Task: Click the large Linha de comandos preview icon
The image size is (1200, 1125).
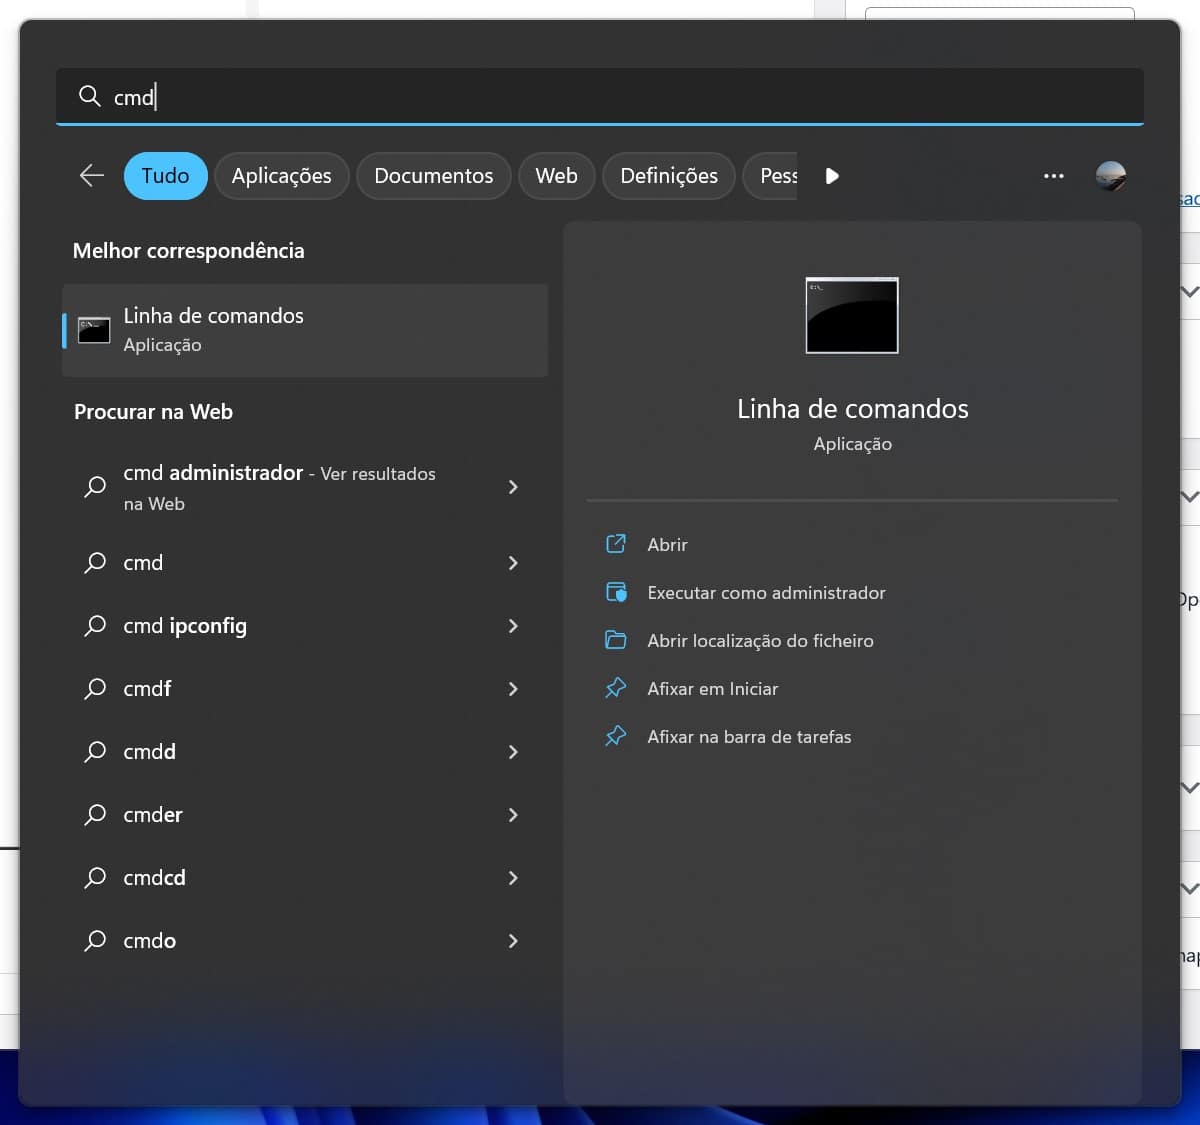Action: (x=852, y=315)
